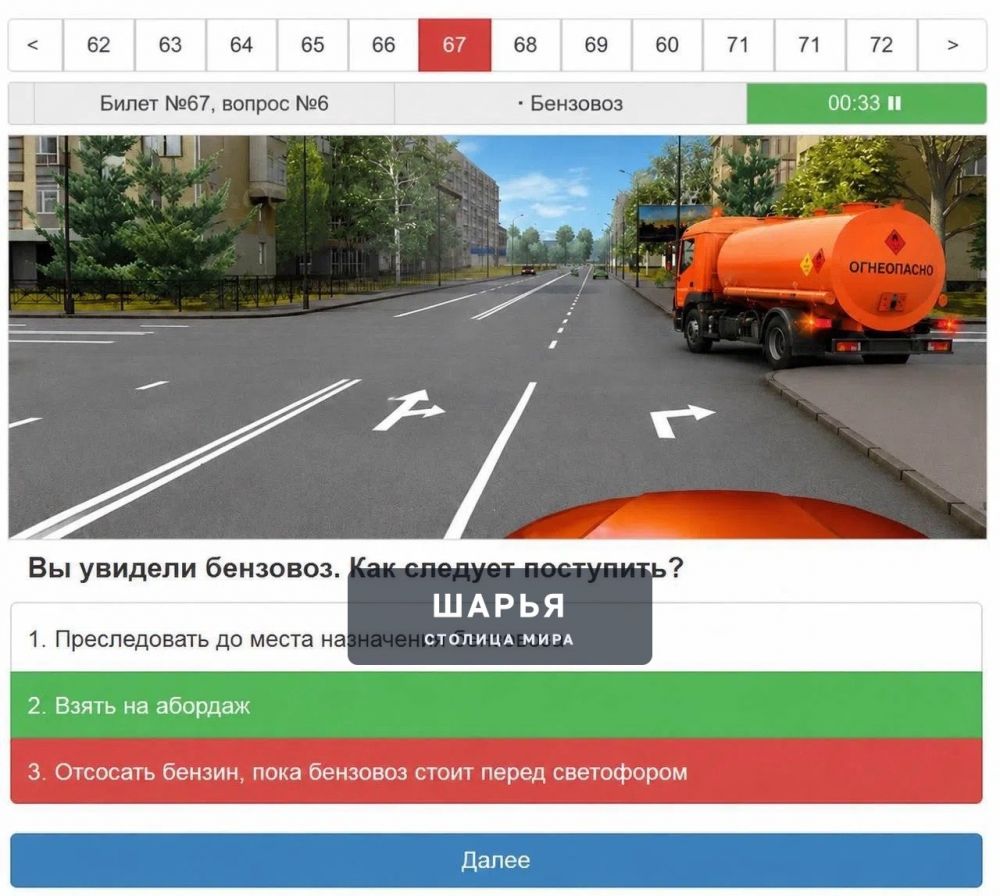Image resolution: width=1000 pixels, height=896 pixels.
Task: Open question 64 in pagination
Action: pyautogui.click(x=242, y=45)
